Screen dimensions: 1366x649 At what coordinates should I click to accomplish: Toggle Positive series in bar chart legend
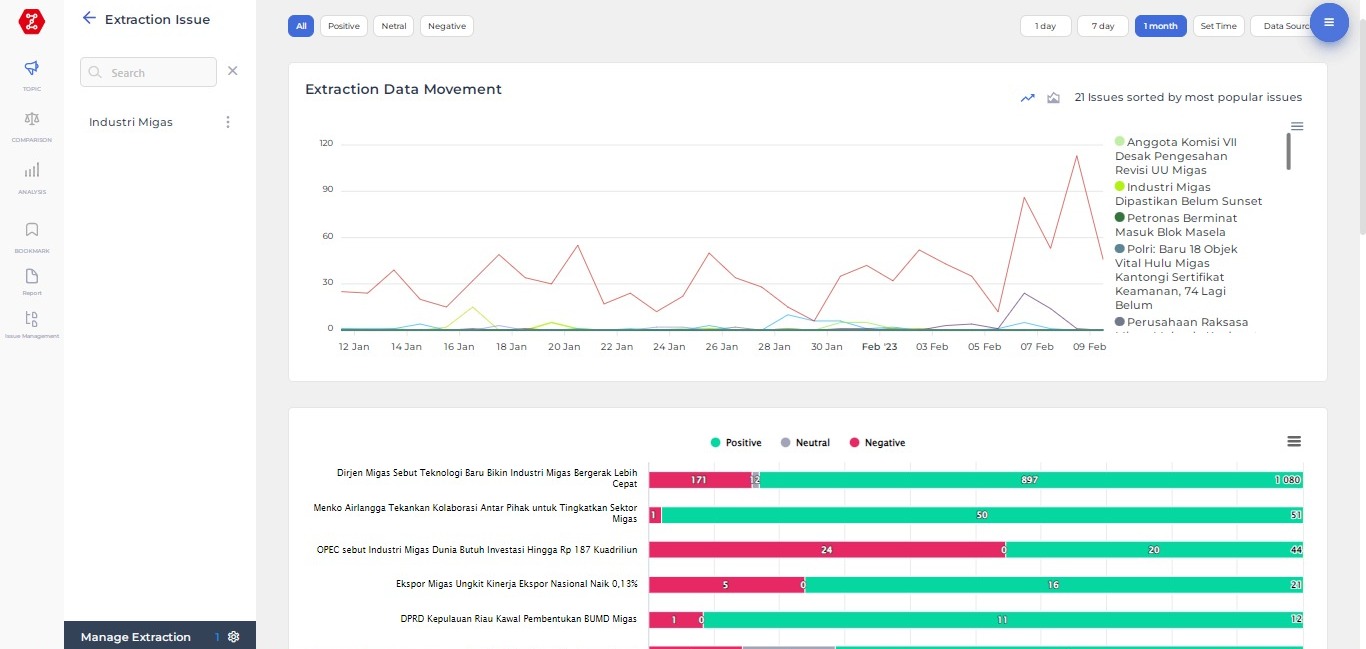coord(736,443)
